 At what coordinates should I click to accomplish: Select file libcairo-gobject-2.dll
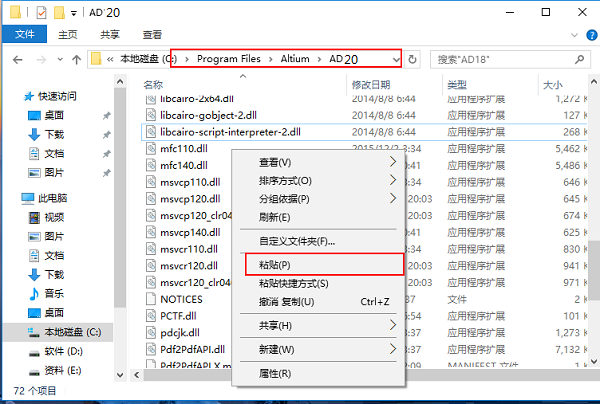209,115
